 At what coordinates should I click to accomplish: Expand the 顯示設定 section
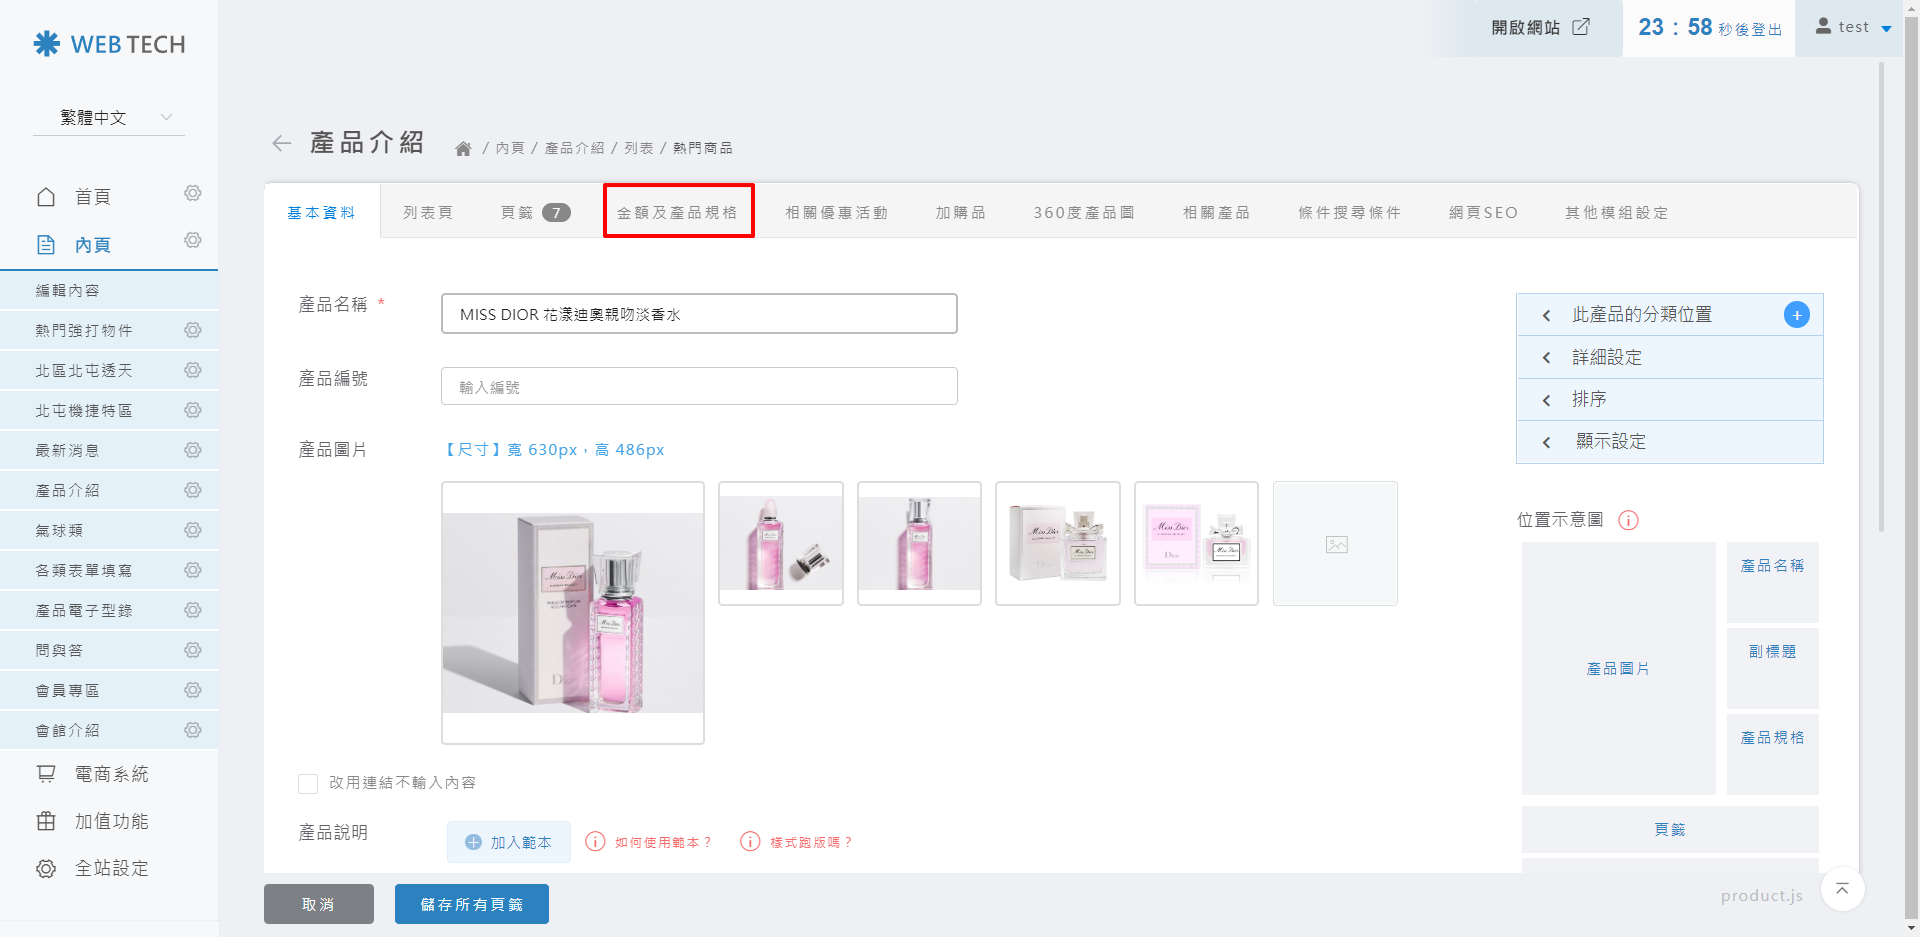[1669, 442]
